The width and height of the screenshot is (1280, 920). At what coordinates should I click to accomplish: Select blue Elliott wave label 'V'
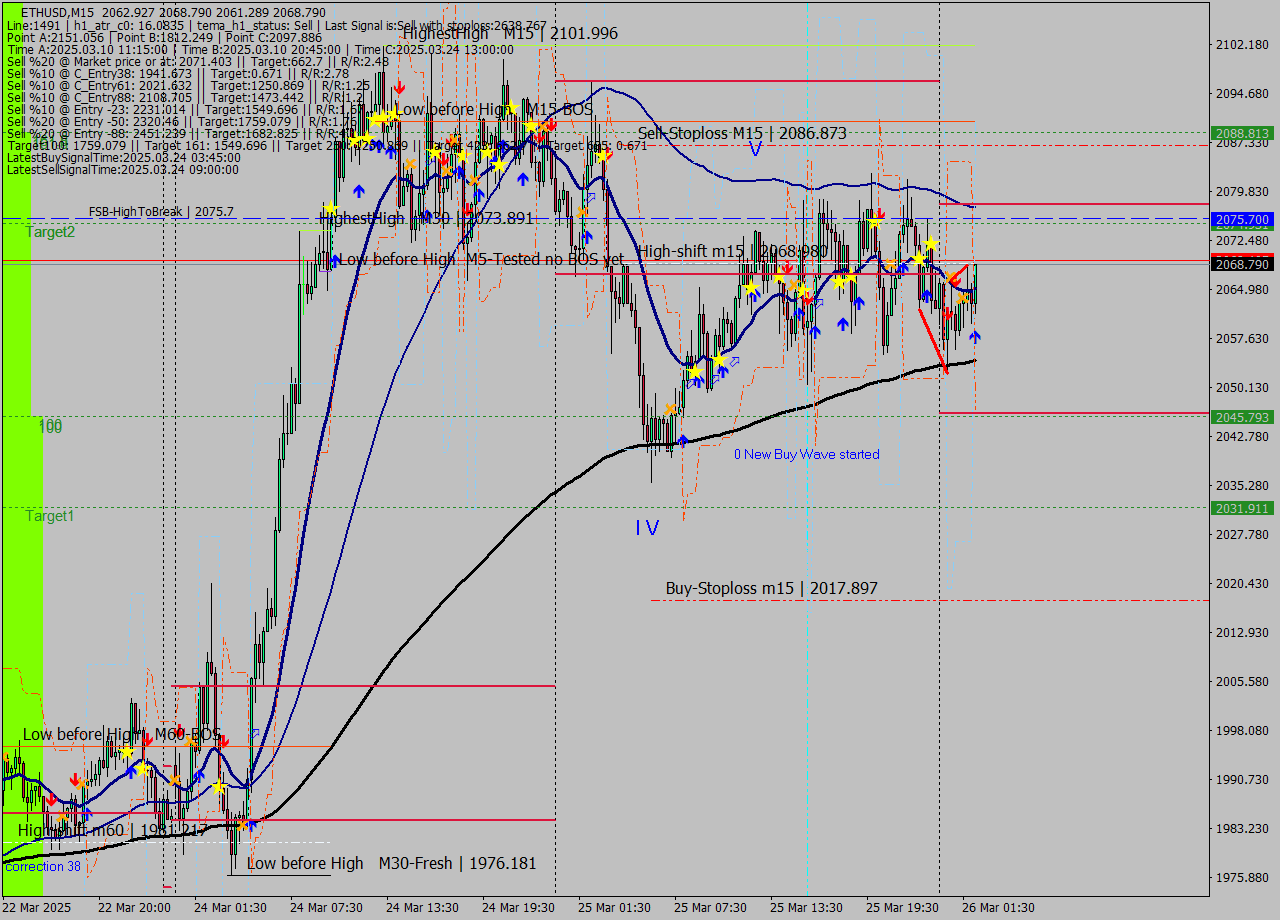click(755, 149)
